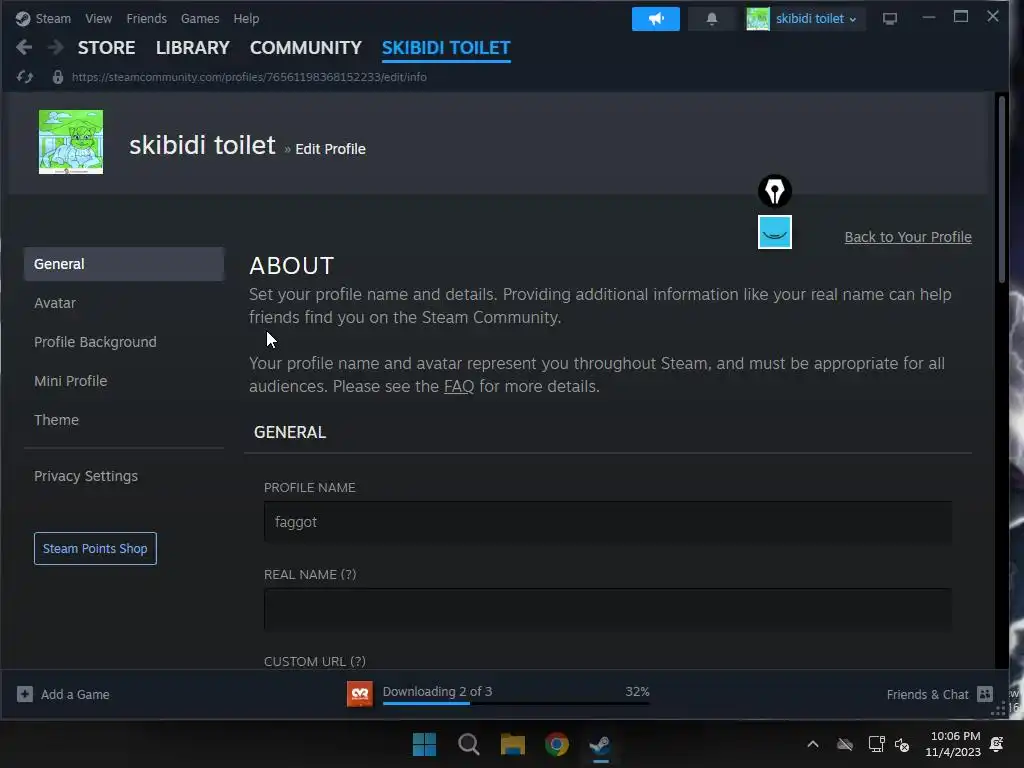Click the black pen nib icon
The image size is (1024, 768).
775,191
